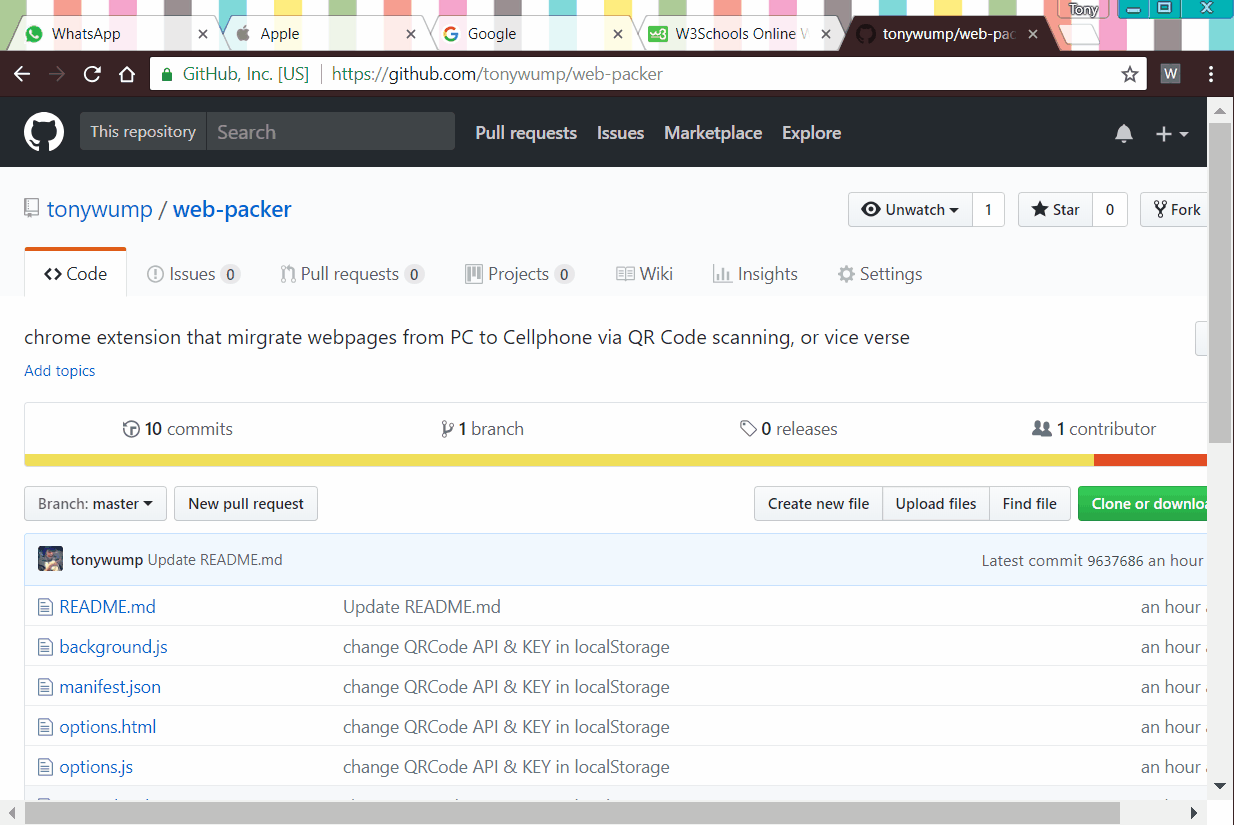
Task: Open the README.md file
Action: 107,606
